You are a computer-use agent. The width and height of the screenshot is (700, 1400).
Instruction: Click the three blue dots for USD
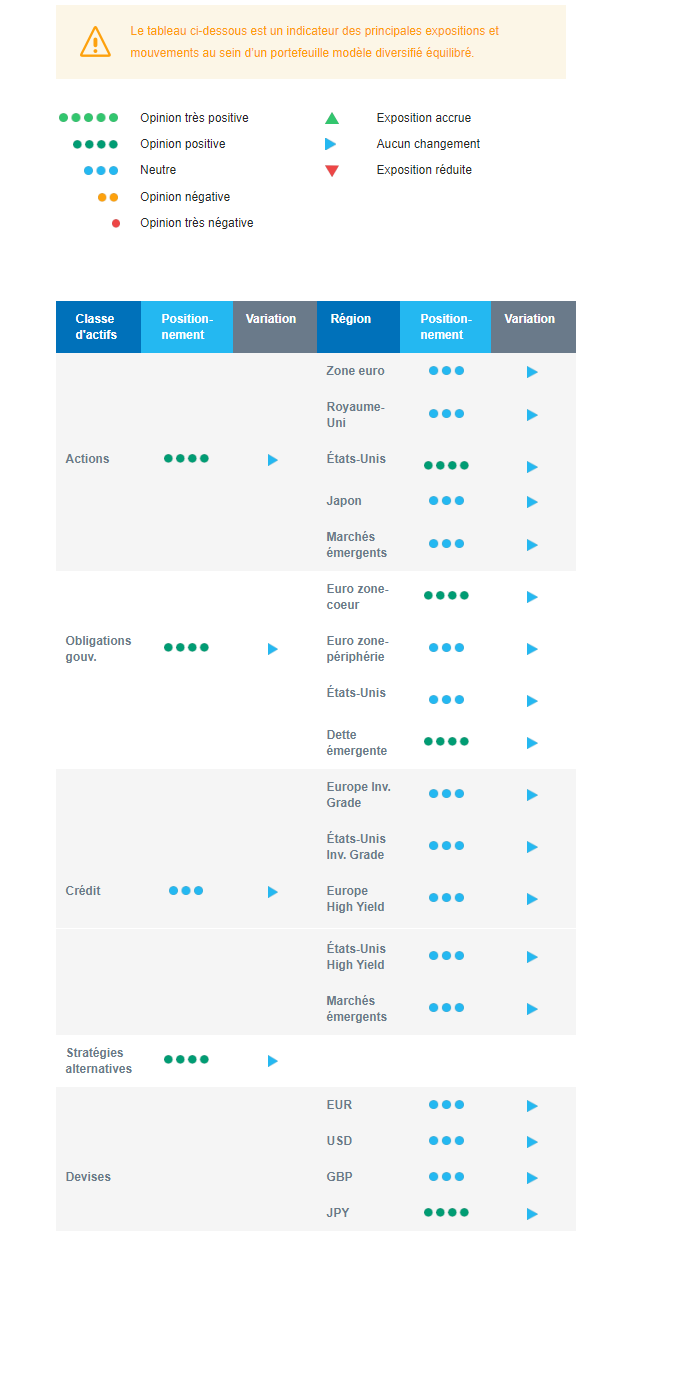(446, 1141)
